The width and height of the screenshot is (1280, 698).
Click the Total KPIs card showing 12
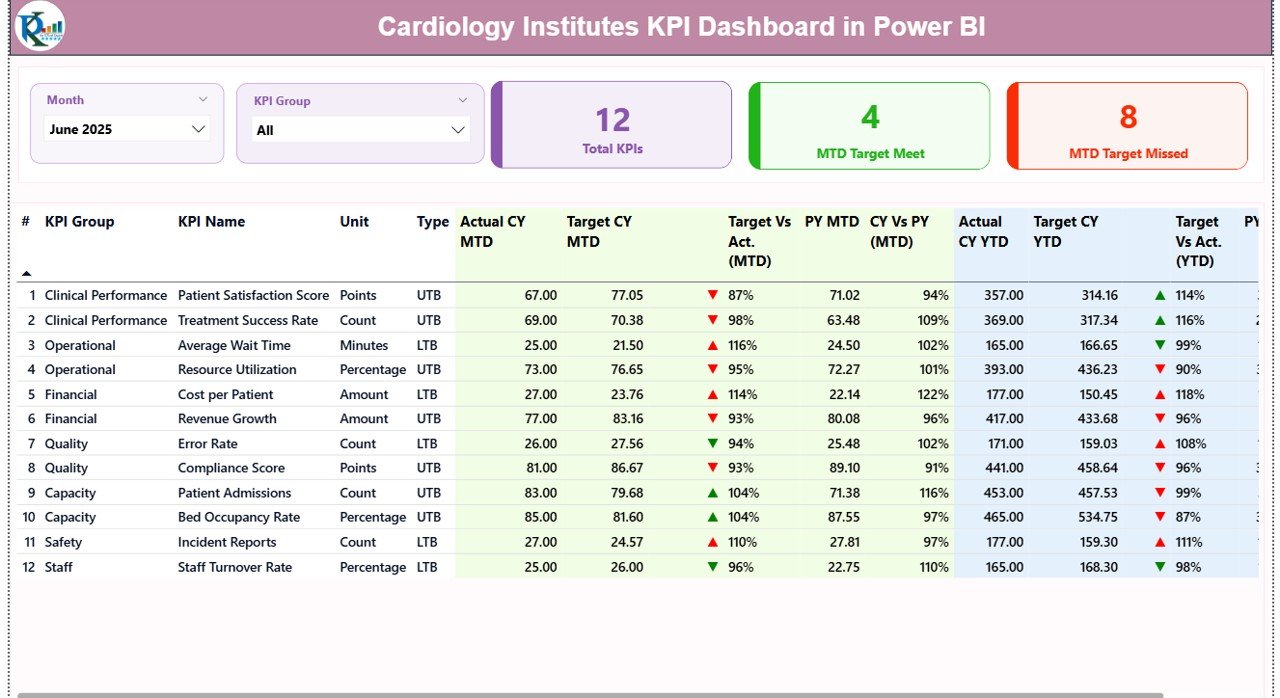click(612, 125)
